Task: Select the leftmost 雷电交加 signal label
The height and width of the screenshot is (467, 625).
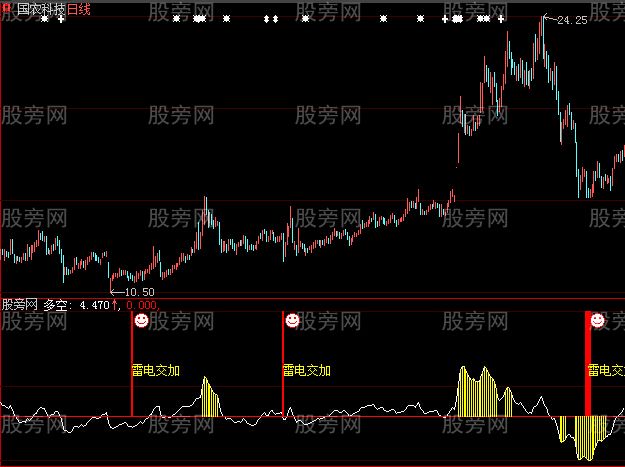Action: (156, 369)
